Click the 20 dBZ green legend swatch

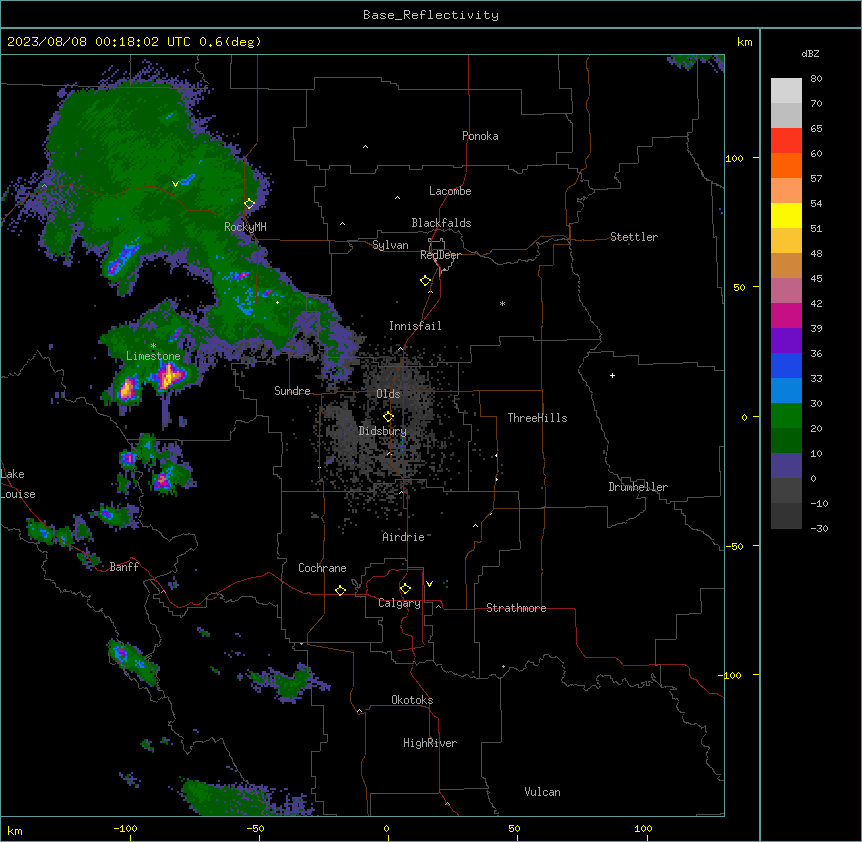[786, 441]
